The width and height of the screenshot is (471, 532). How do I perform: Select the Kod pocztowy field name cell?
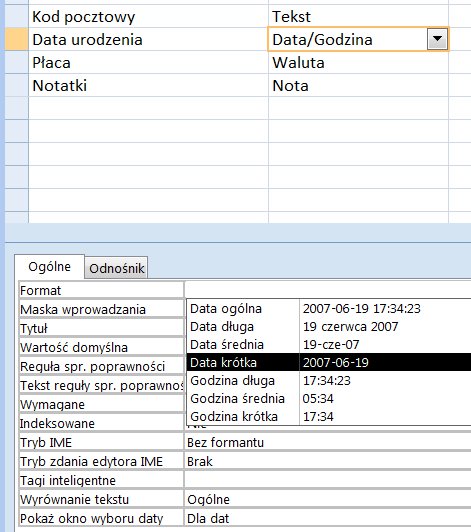148,16
